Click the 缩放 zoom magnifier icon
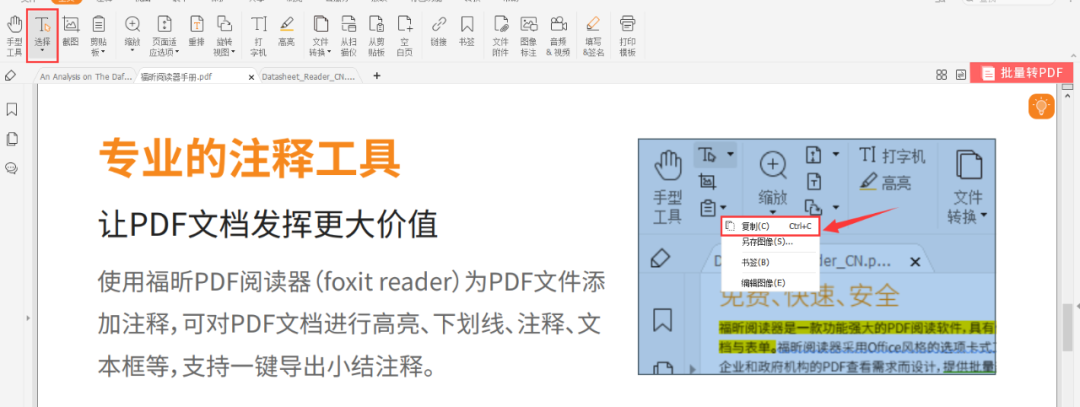 pyautogui.click(x=132, y=25)
